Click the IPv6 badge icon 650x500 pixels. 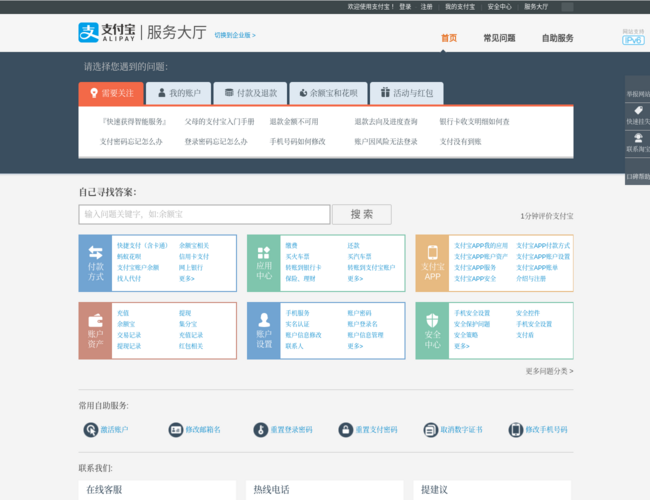pos(633,40)
